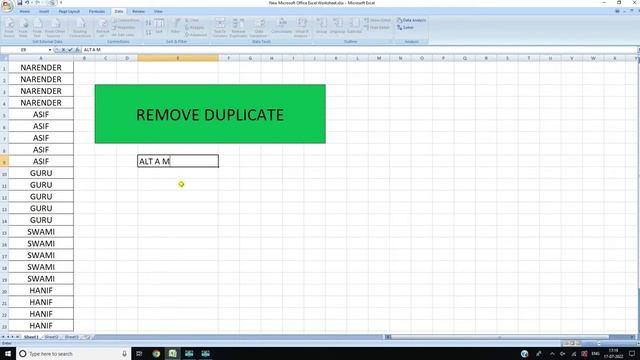Open Data Analysis tool
Screen dimensions: 640x360
click(411, 20)
